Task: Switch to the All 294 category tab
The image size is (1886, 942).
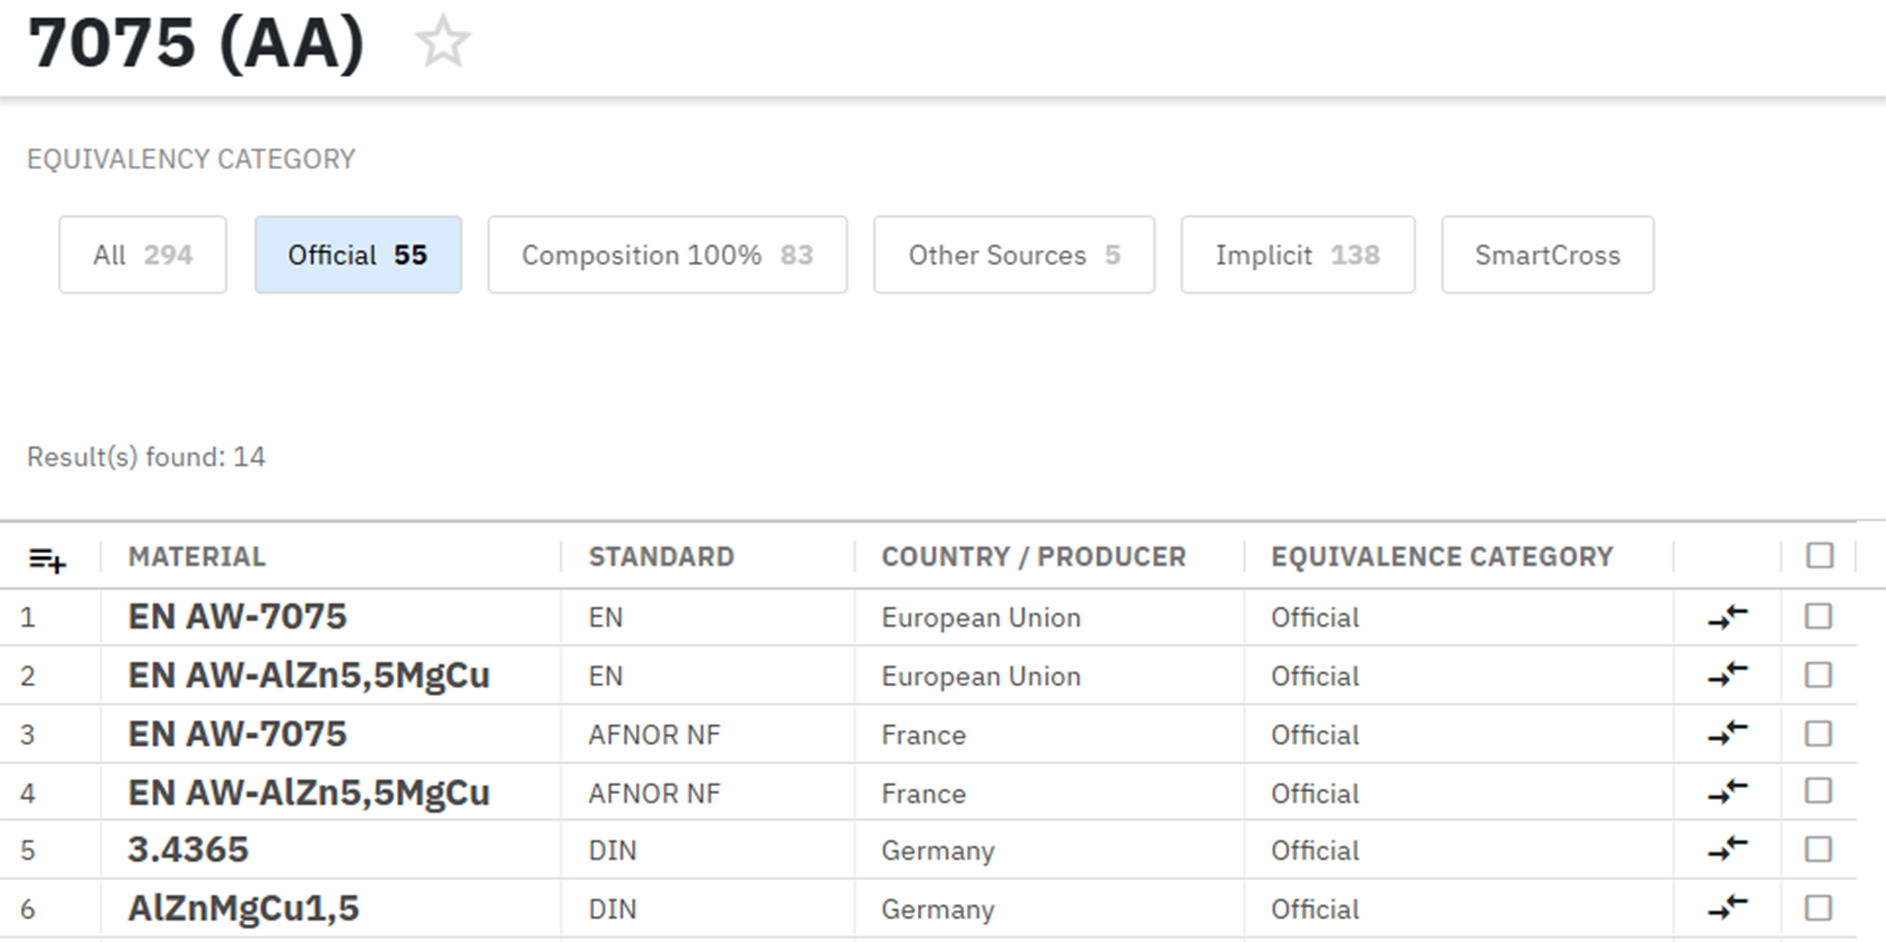Action: pos(143,255)
